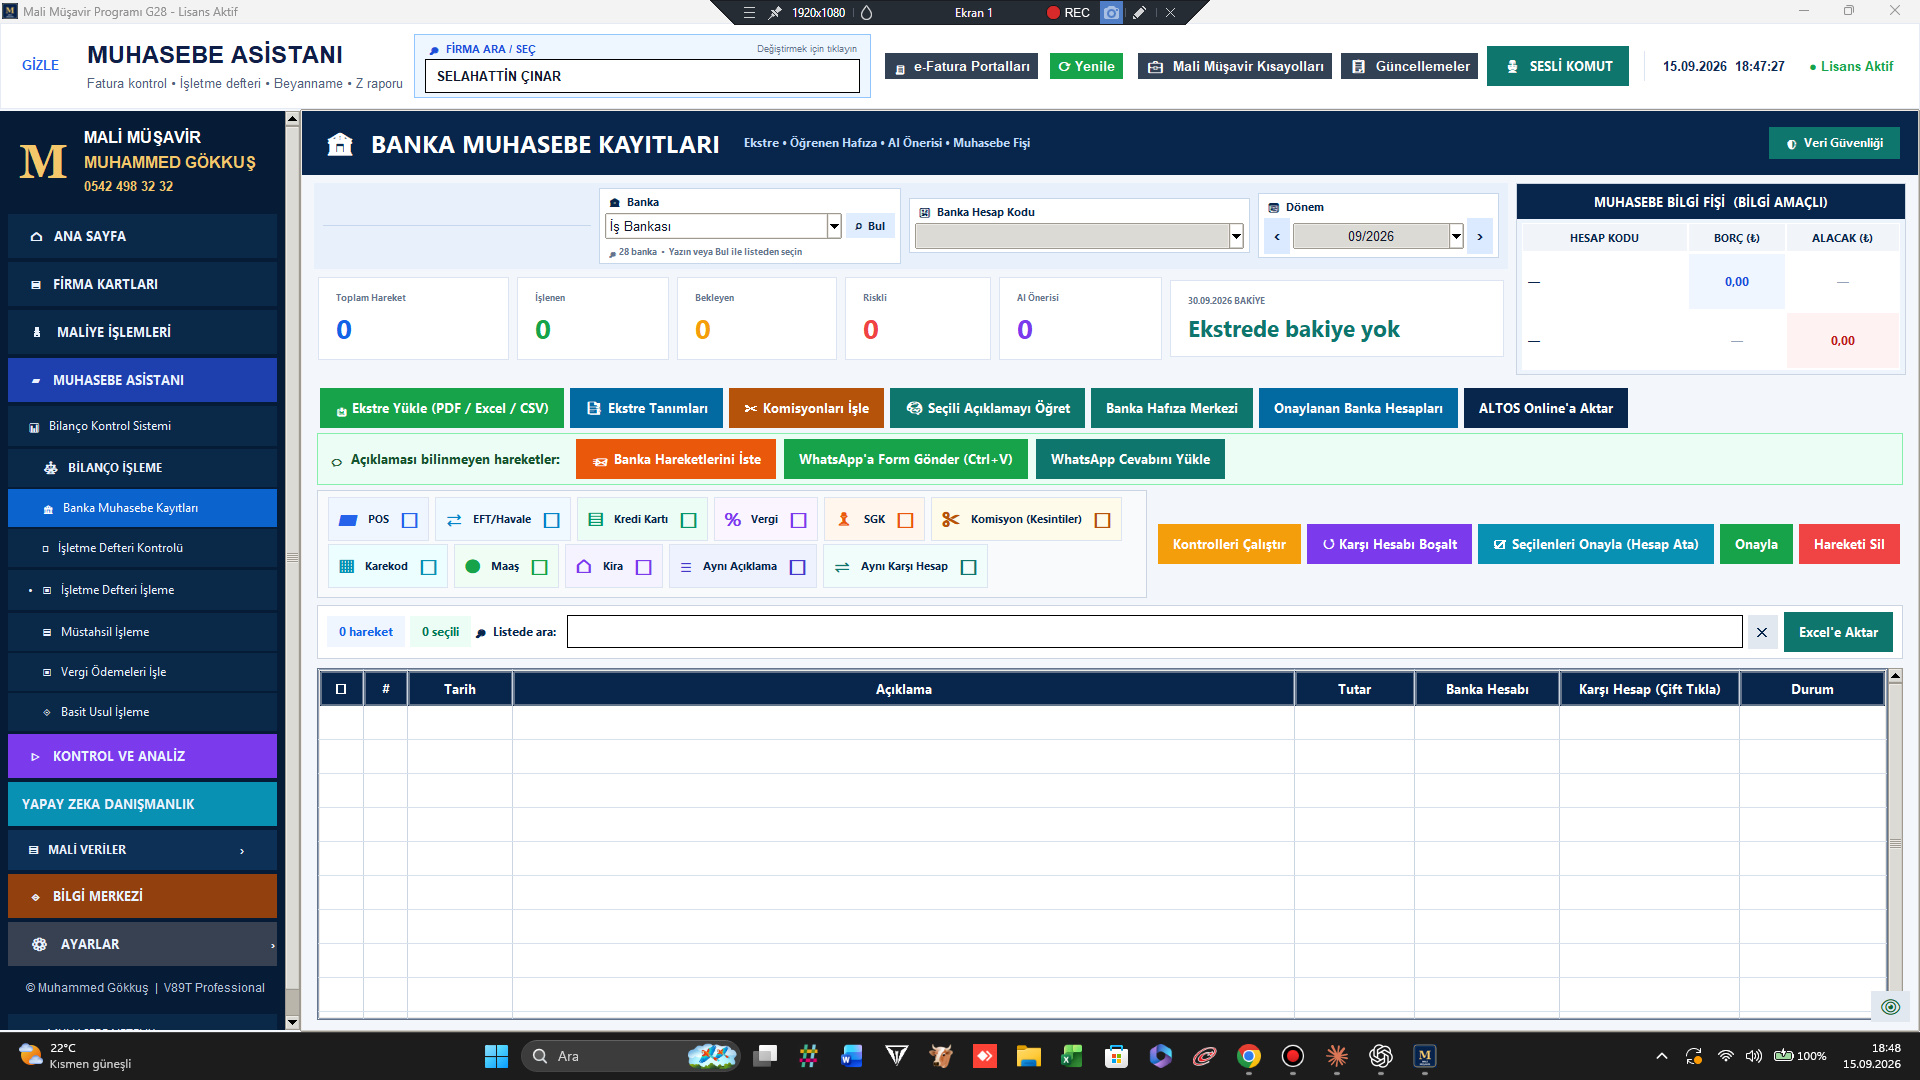This screenshot has height=1080, width=1920.
Task: Go to next period with right chevron
Action: [1480, 236]
